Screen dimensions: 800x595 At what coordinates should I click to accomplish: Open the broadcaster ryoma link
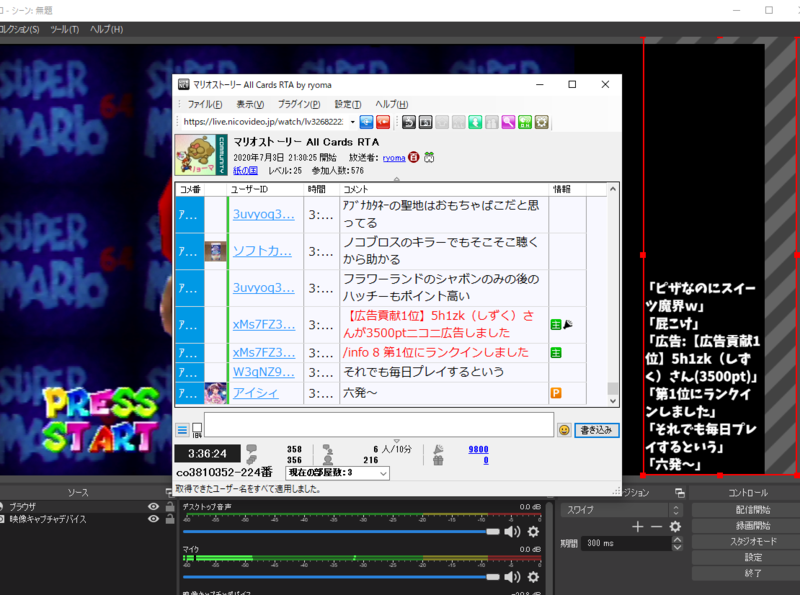(394, 158)
